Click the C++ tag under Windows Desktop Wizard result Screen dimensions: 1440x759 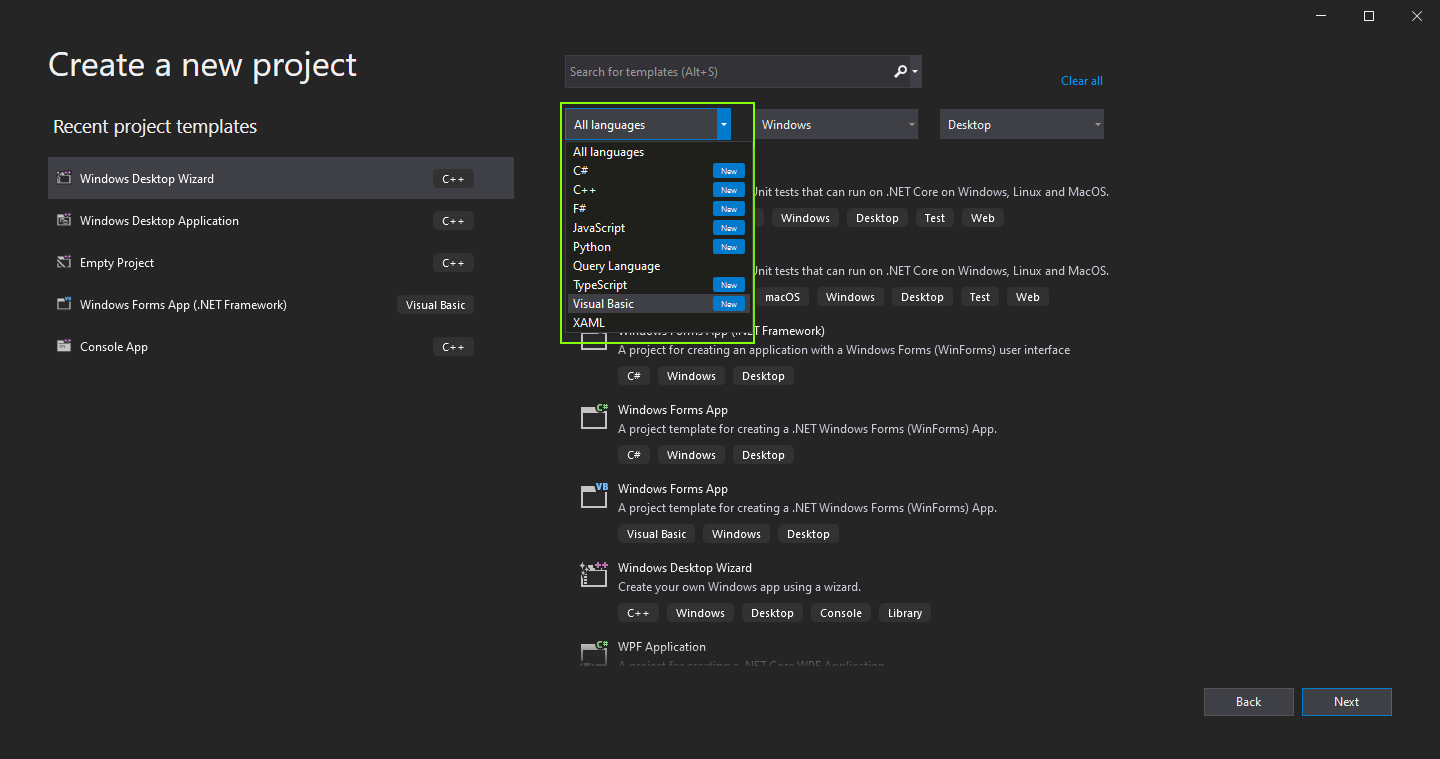pos(637,613)
